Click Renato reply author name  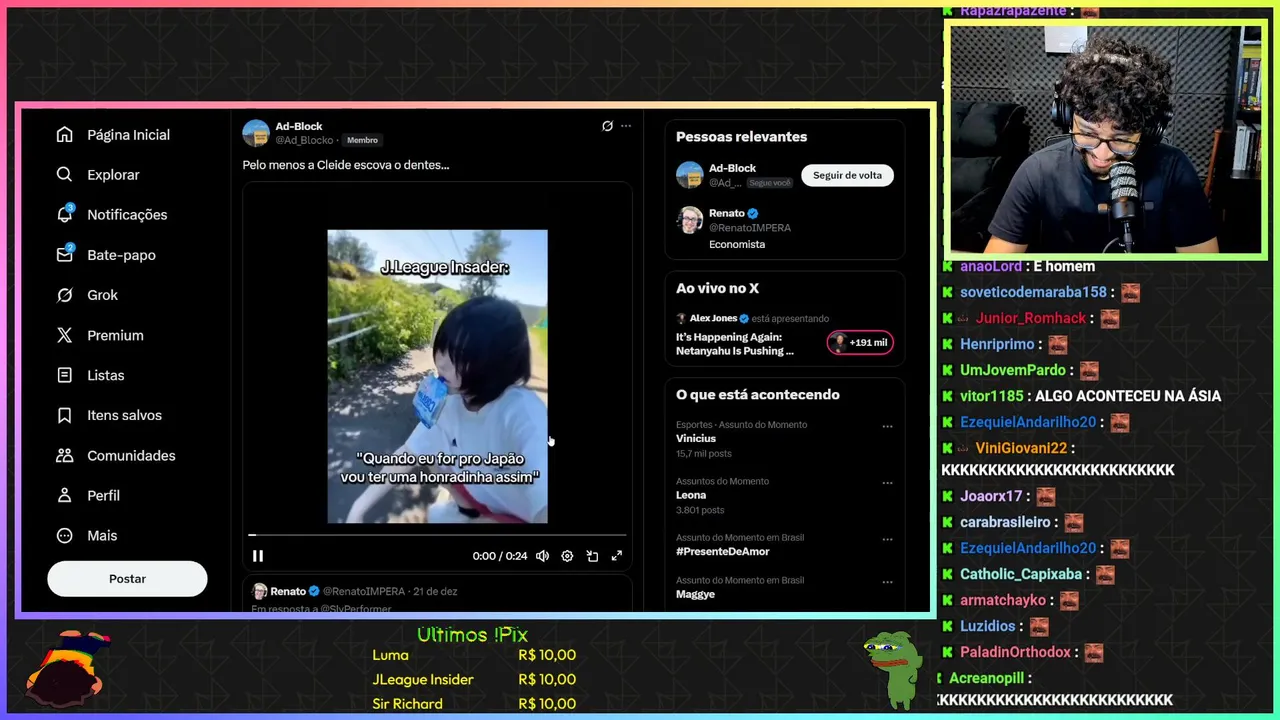(288, 591)
